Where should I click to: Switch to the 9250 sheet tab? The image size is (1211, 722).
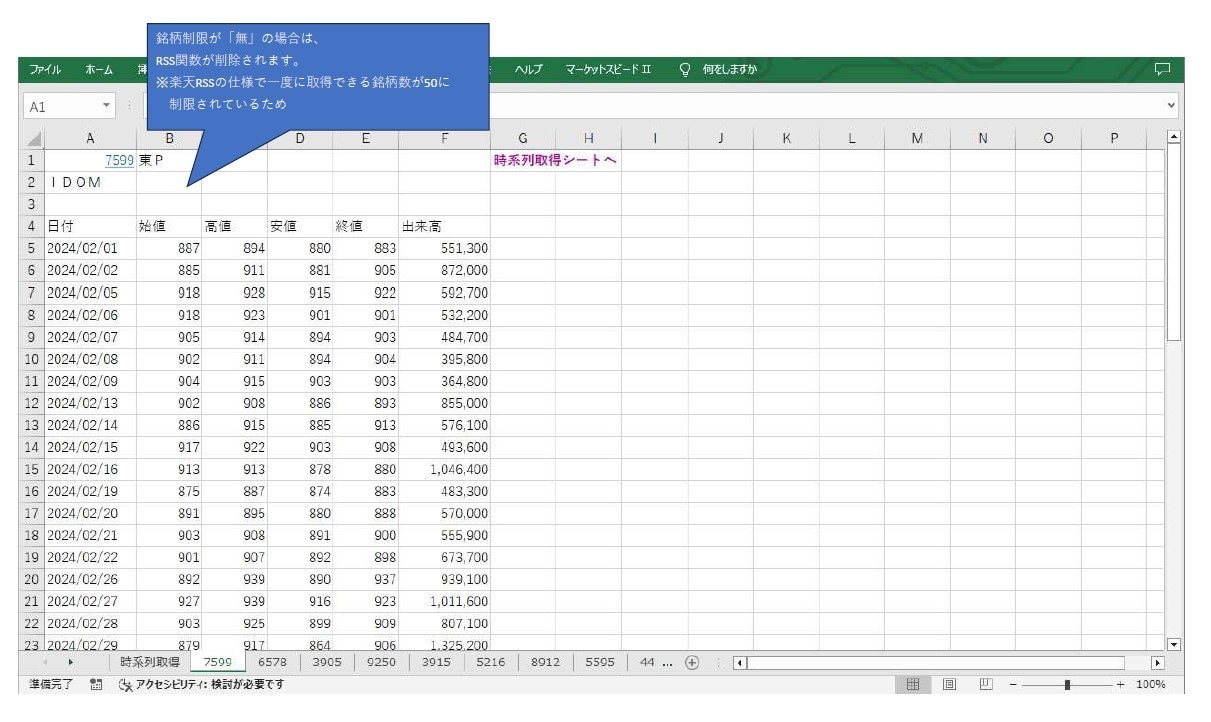[381, 662]
